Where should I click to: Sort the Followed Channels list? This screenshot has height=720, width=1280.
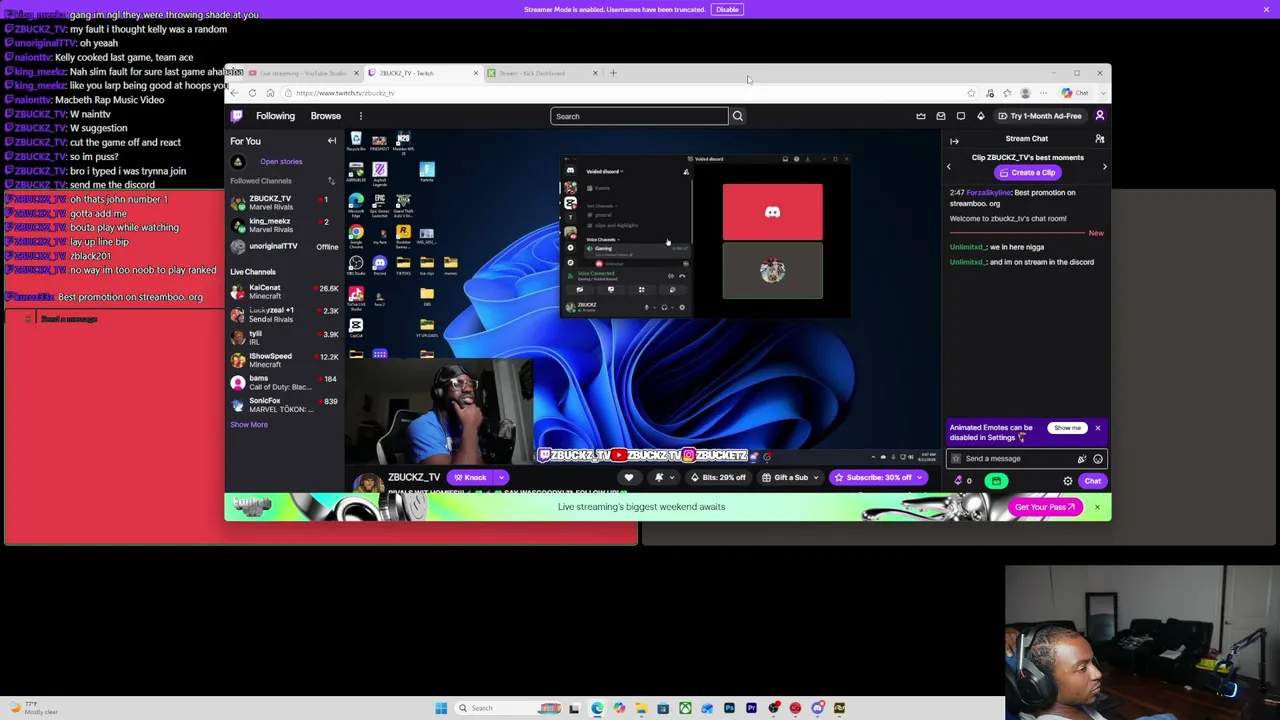tap(331, 181)
